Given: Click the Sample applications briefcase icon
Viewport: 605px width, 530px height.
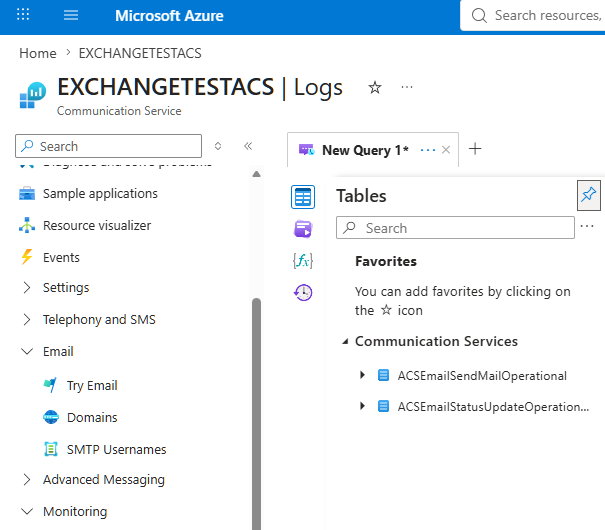Looking at the screenshot, I should pos(27,194).
